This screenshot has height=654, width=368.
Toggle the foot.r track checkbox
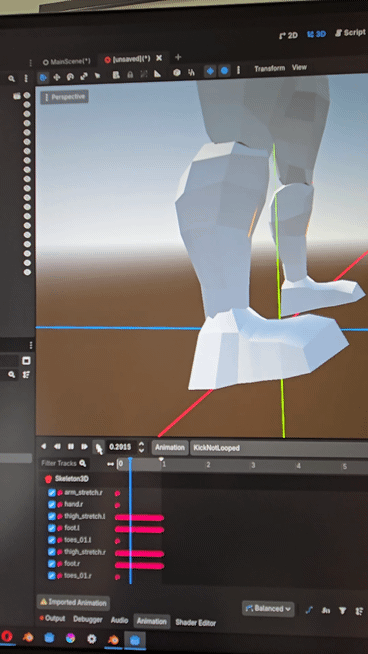[52, 564]
